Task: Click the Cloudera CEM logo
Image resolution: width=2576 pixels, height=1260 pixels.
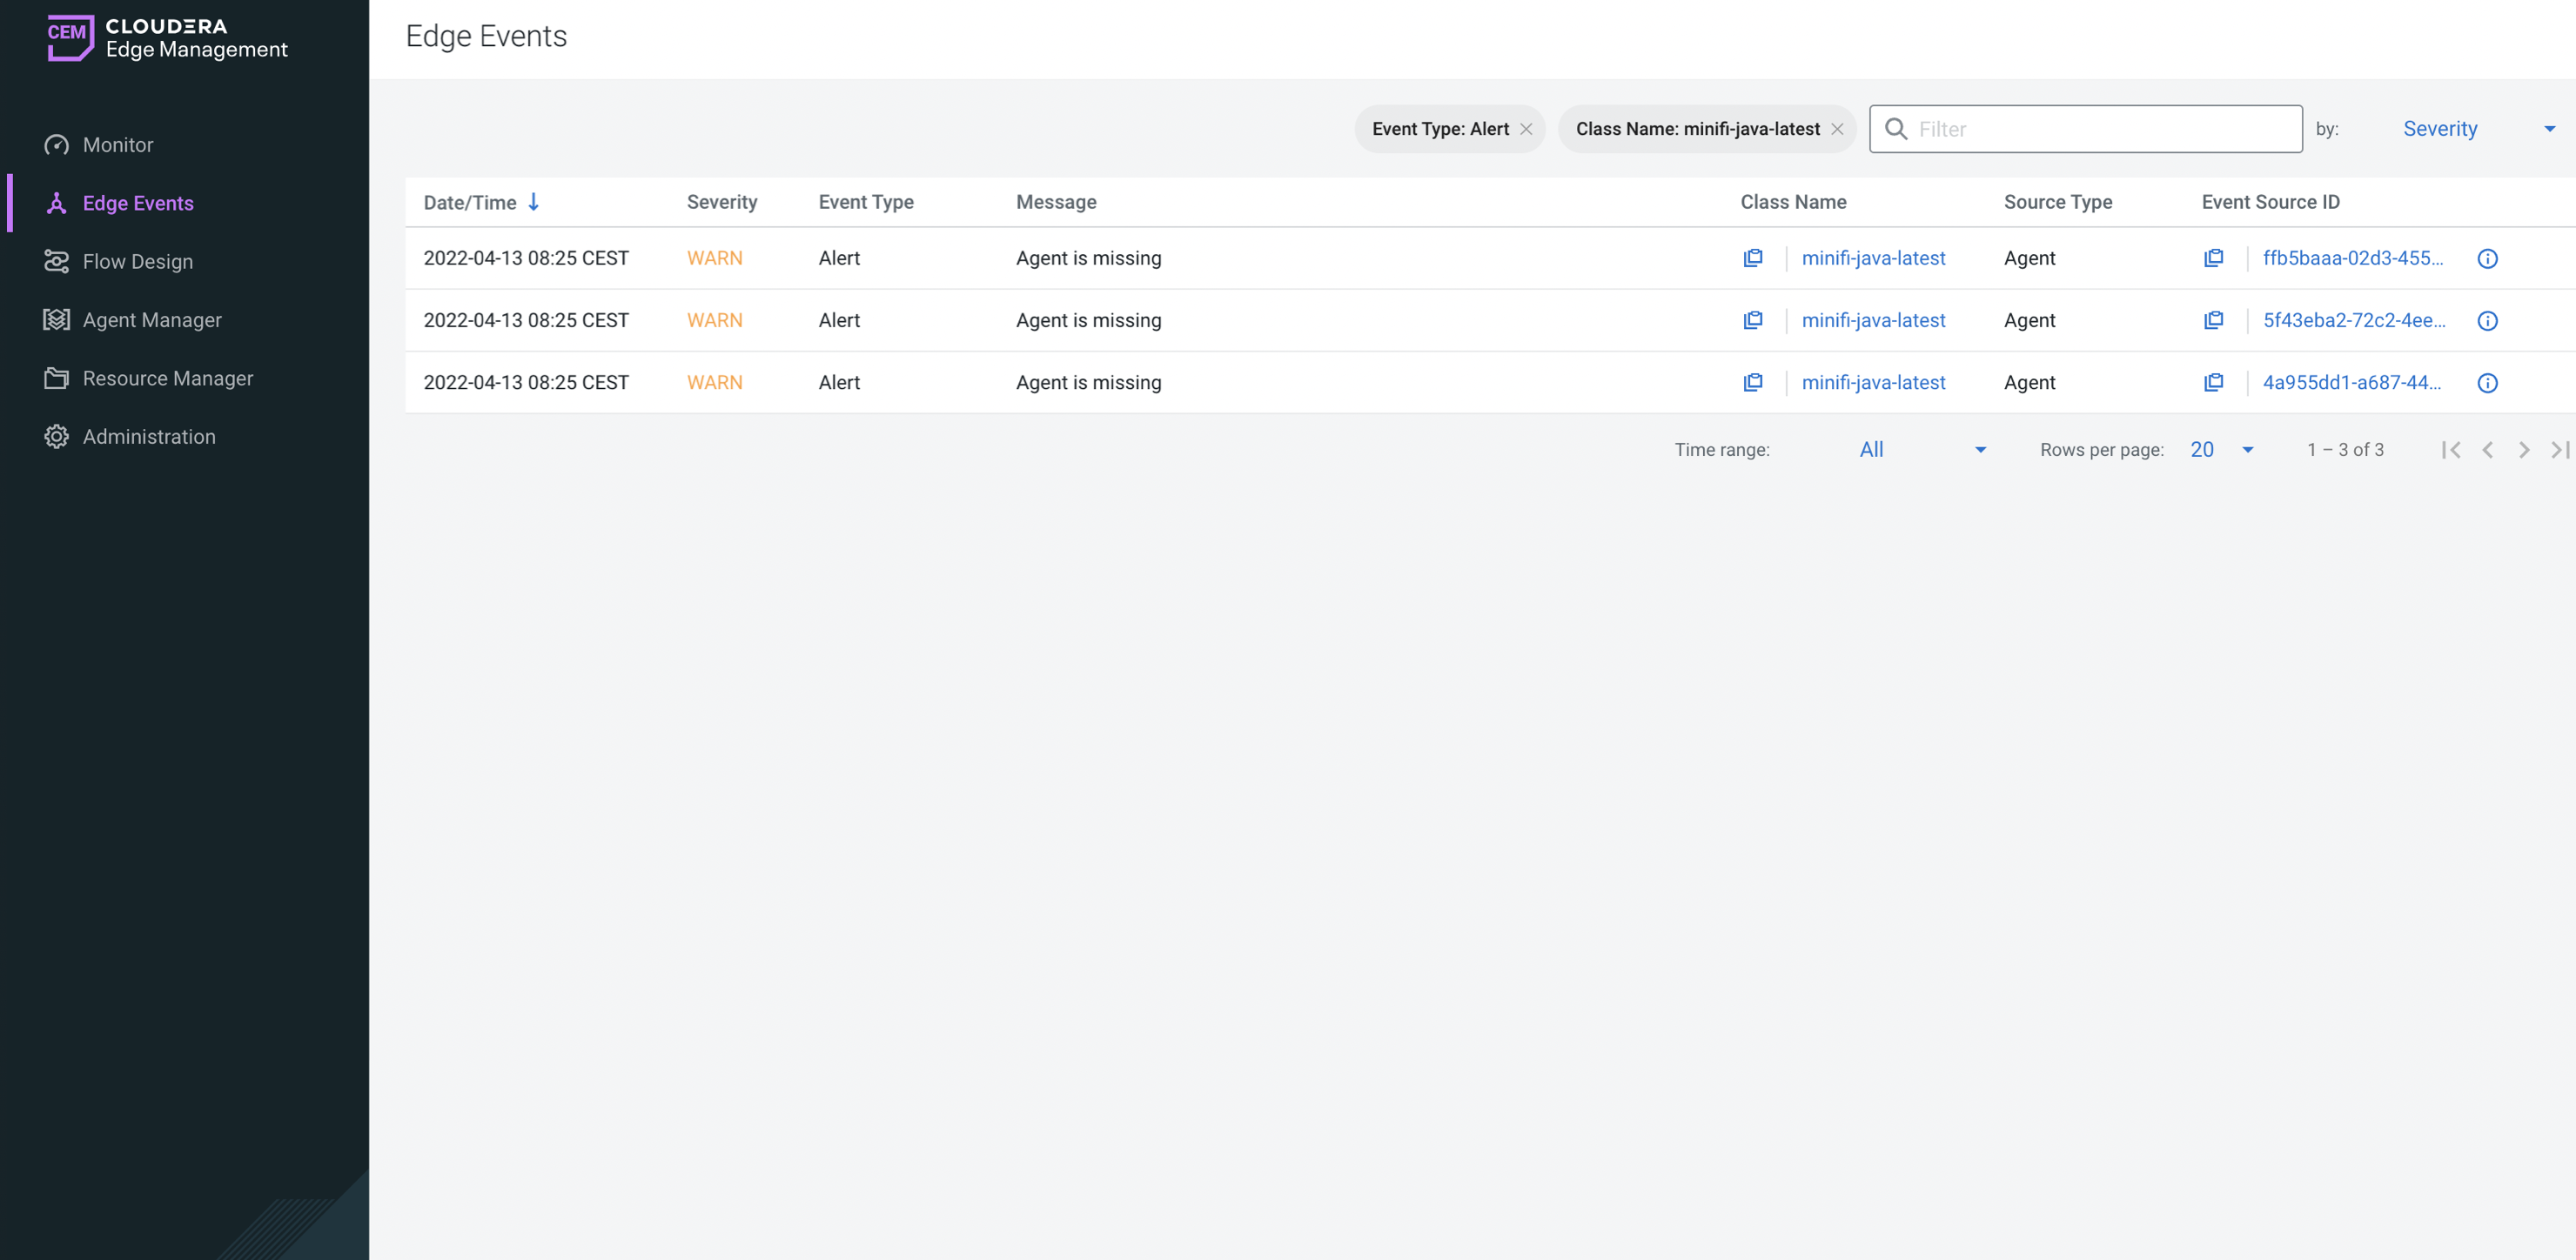Action: (71, 37)
